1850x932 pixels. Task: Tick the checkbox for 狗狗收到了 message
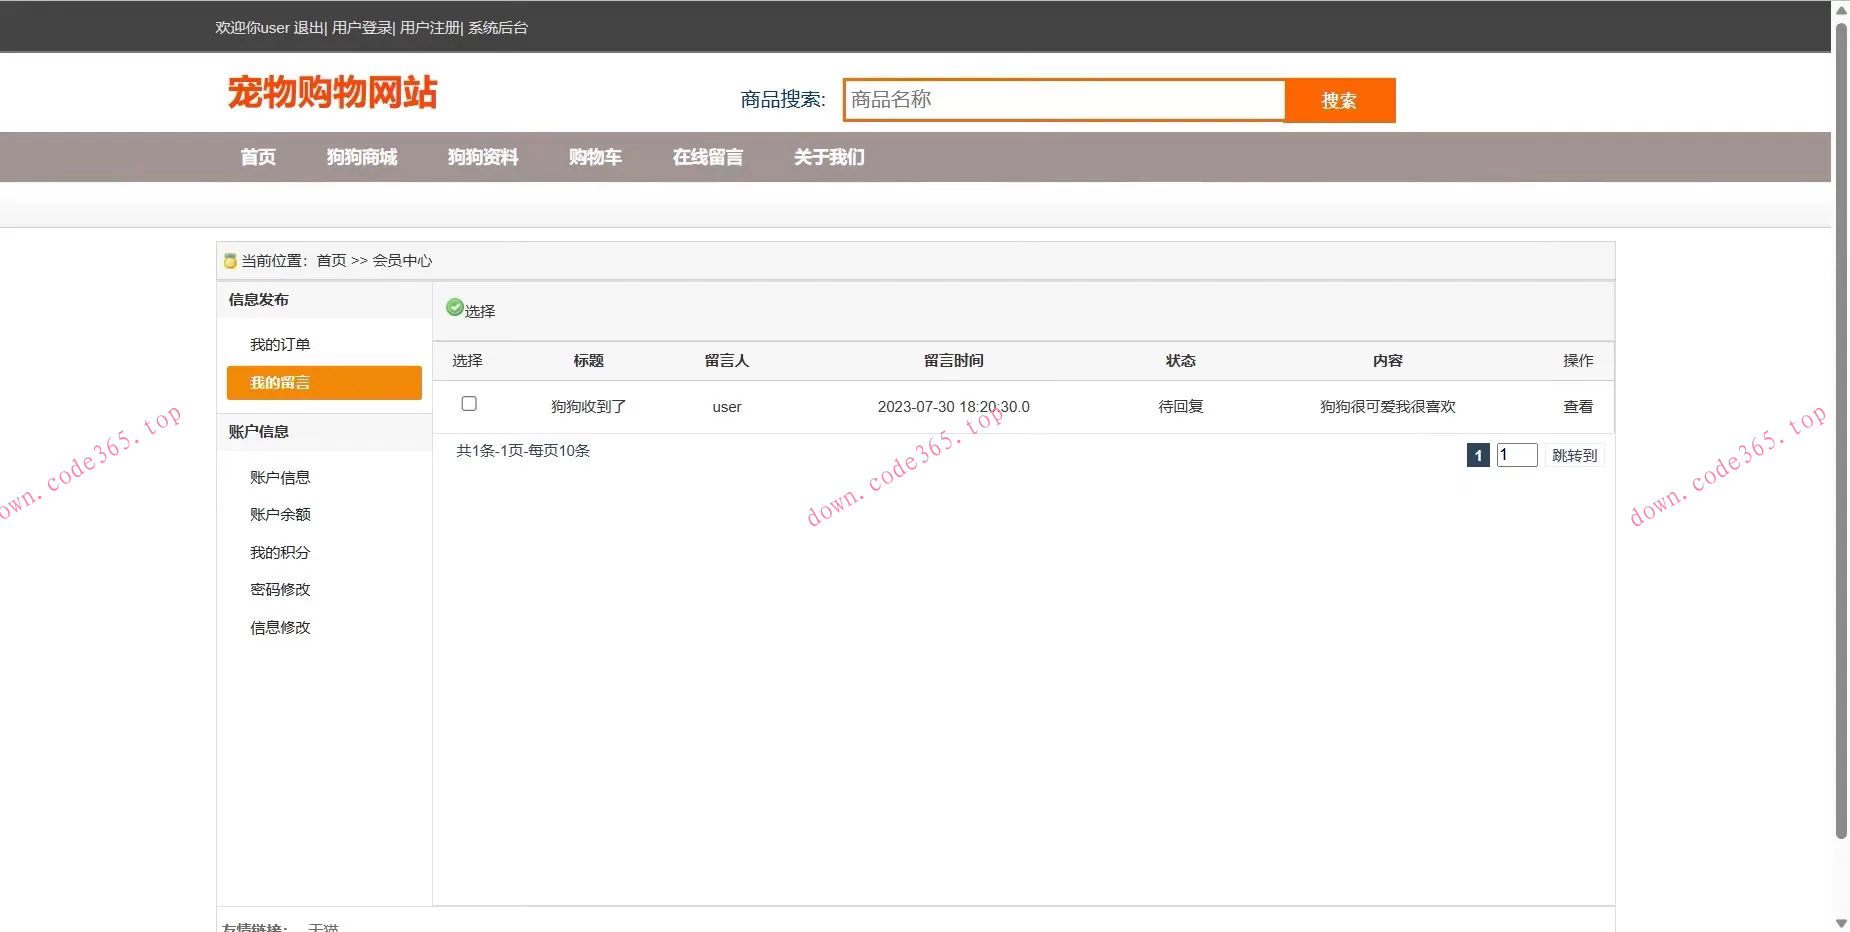469,404
